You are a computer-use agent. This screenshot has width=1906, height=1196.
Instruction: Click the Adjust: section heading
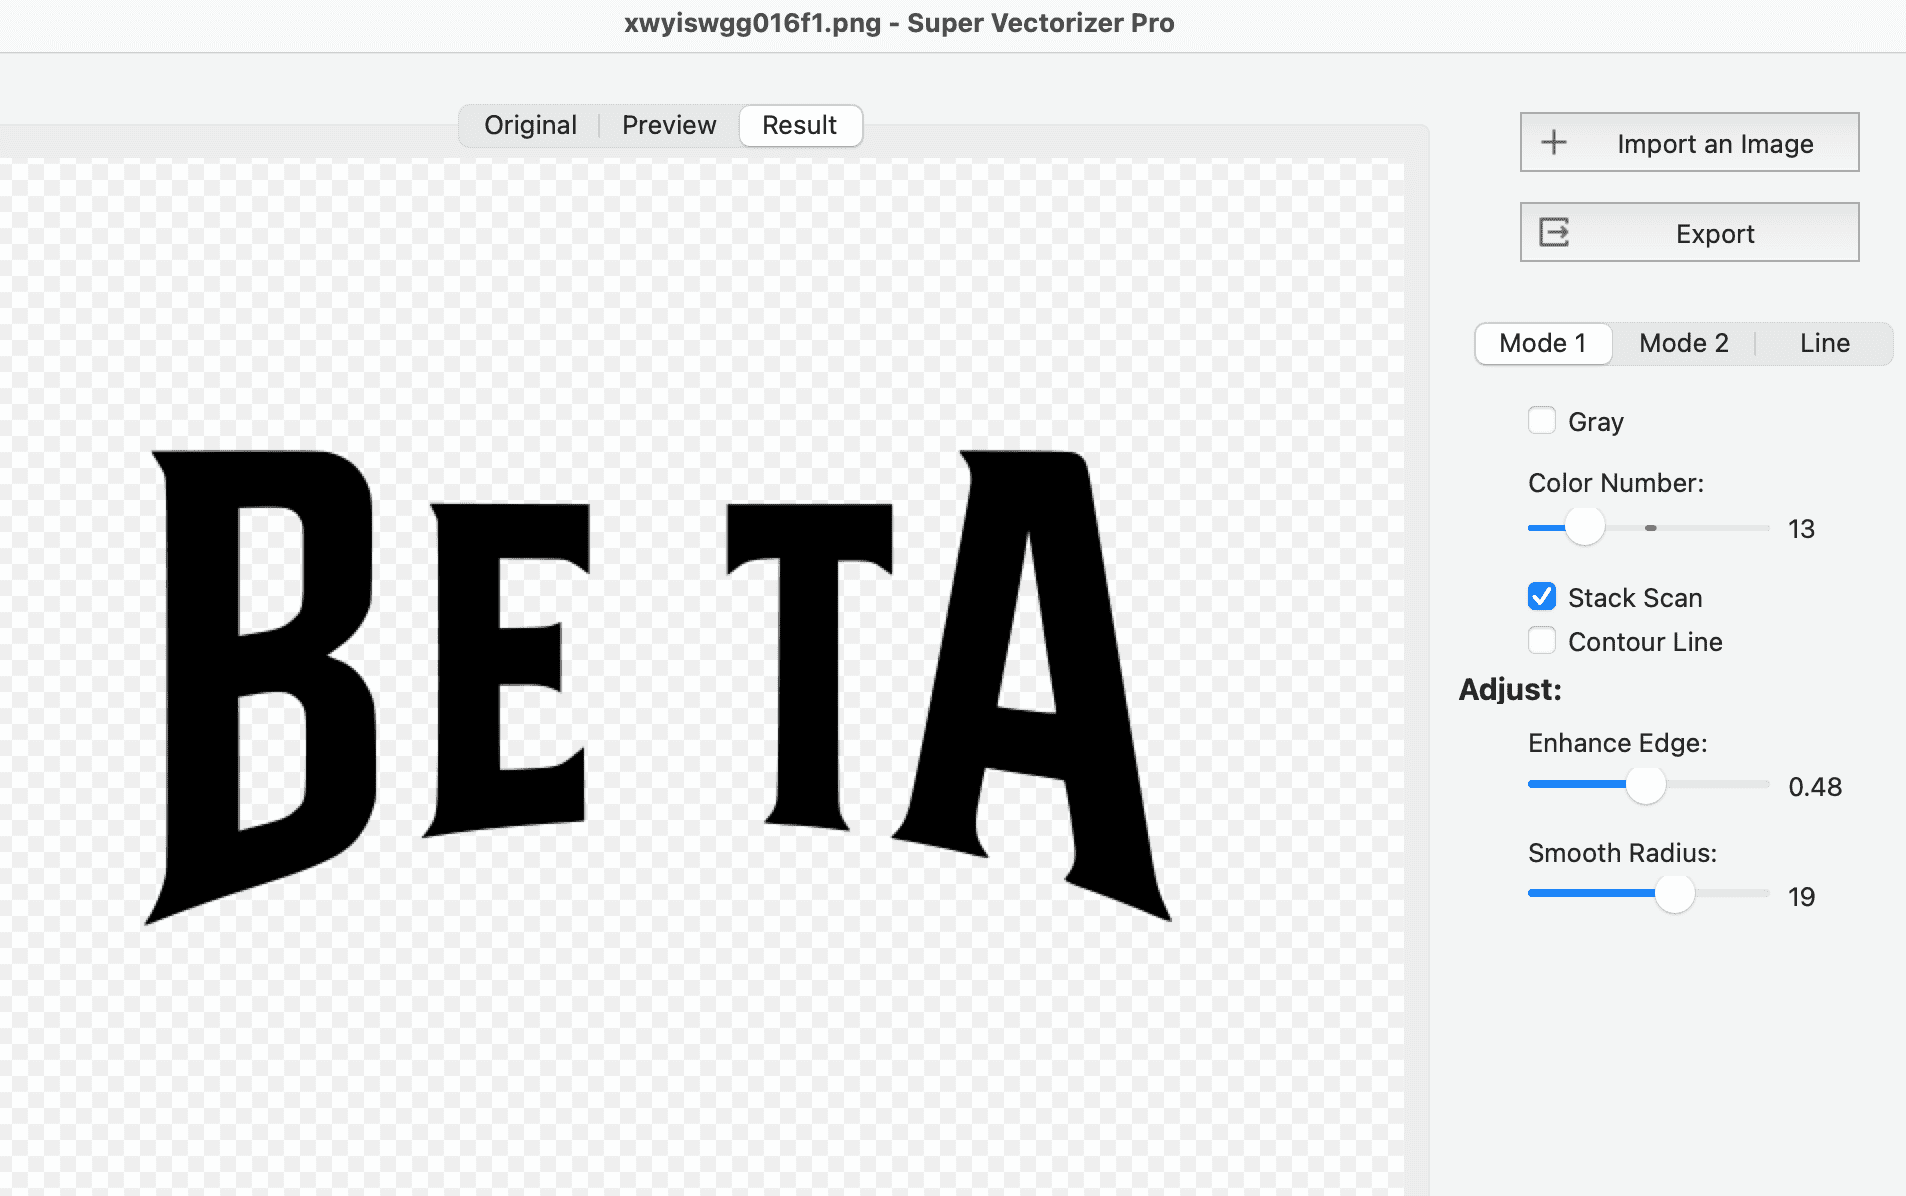[x=1510, y=689]
